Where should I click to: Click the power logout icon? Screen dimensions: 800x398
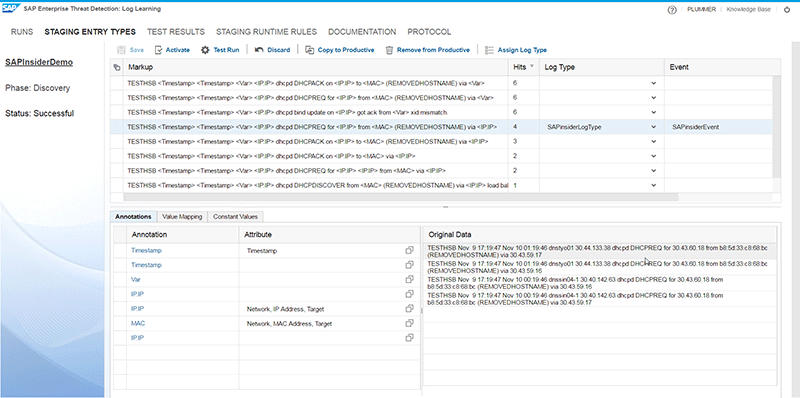786,10
